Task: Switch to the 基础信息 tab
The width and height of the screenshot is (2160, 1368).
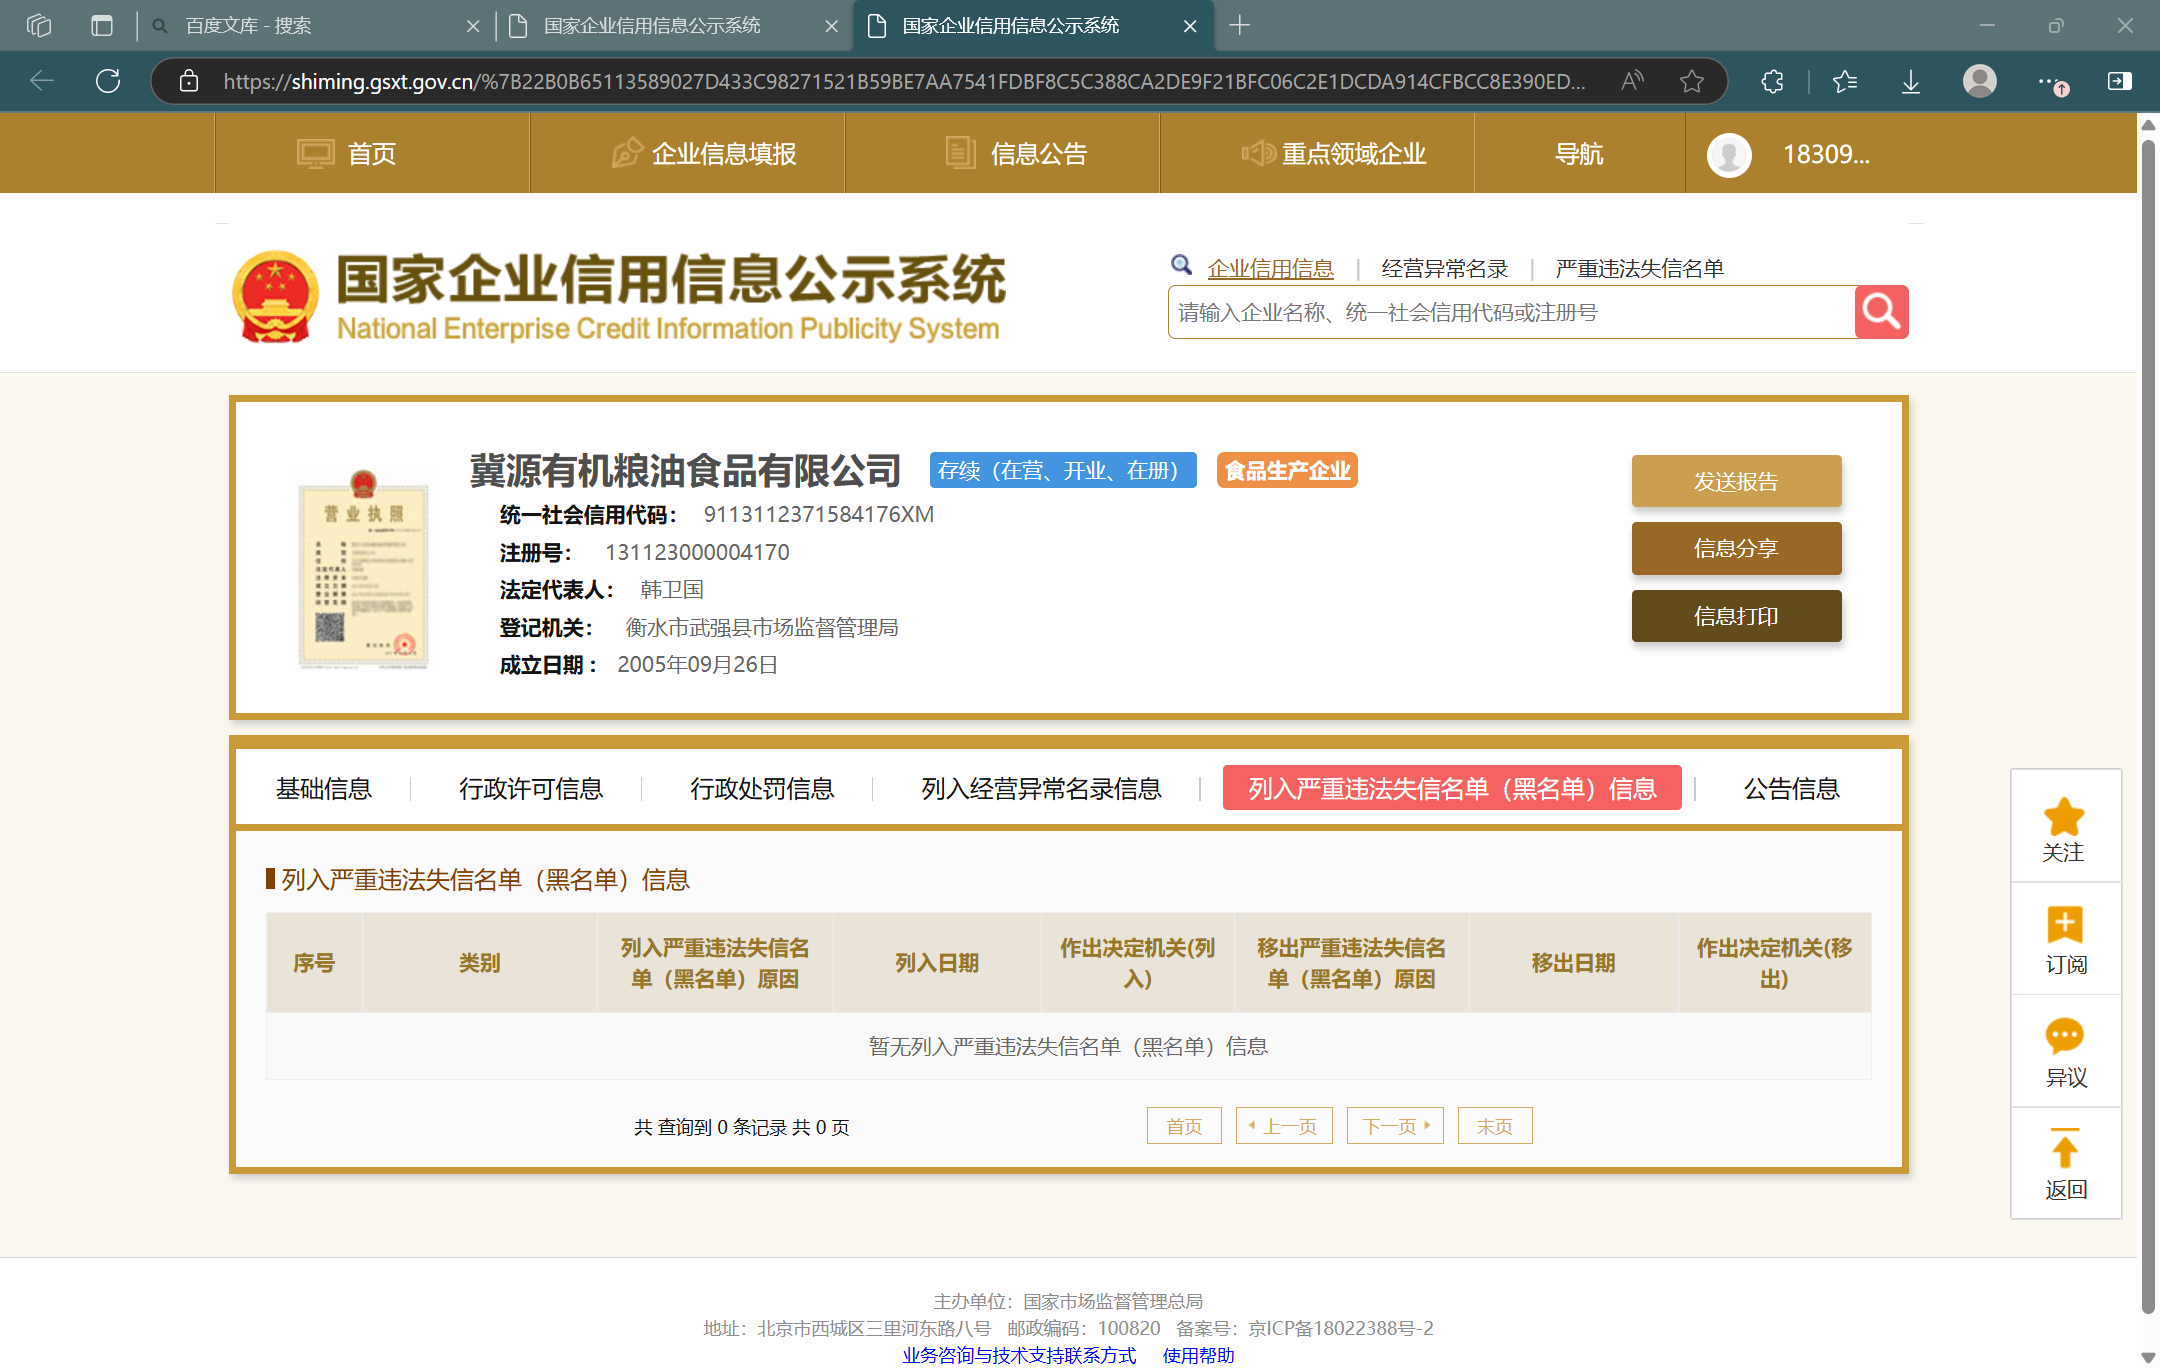Action: (324, 789)
